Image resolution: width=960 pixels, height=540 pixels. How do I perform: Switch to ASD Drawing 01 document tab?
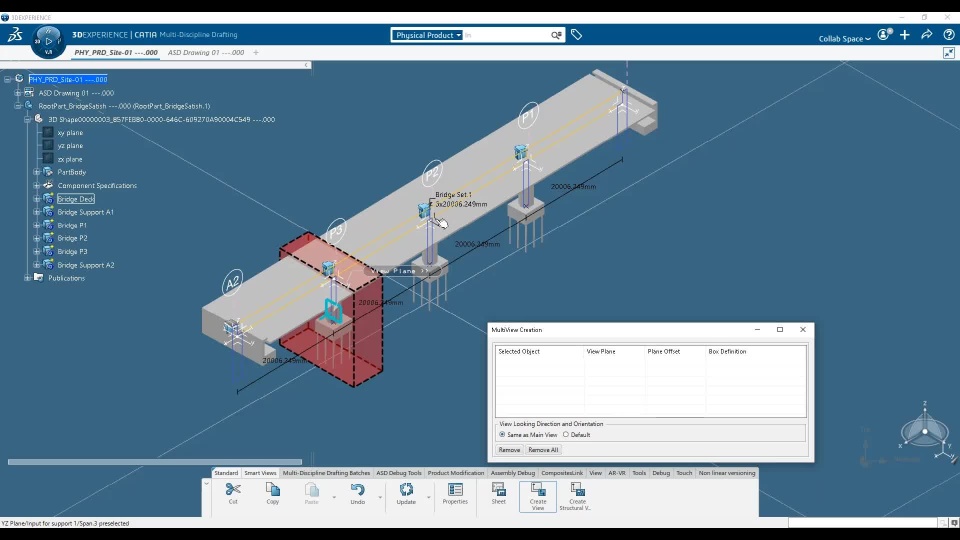206,53
